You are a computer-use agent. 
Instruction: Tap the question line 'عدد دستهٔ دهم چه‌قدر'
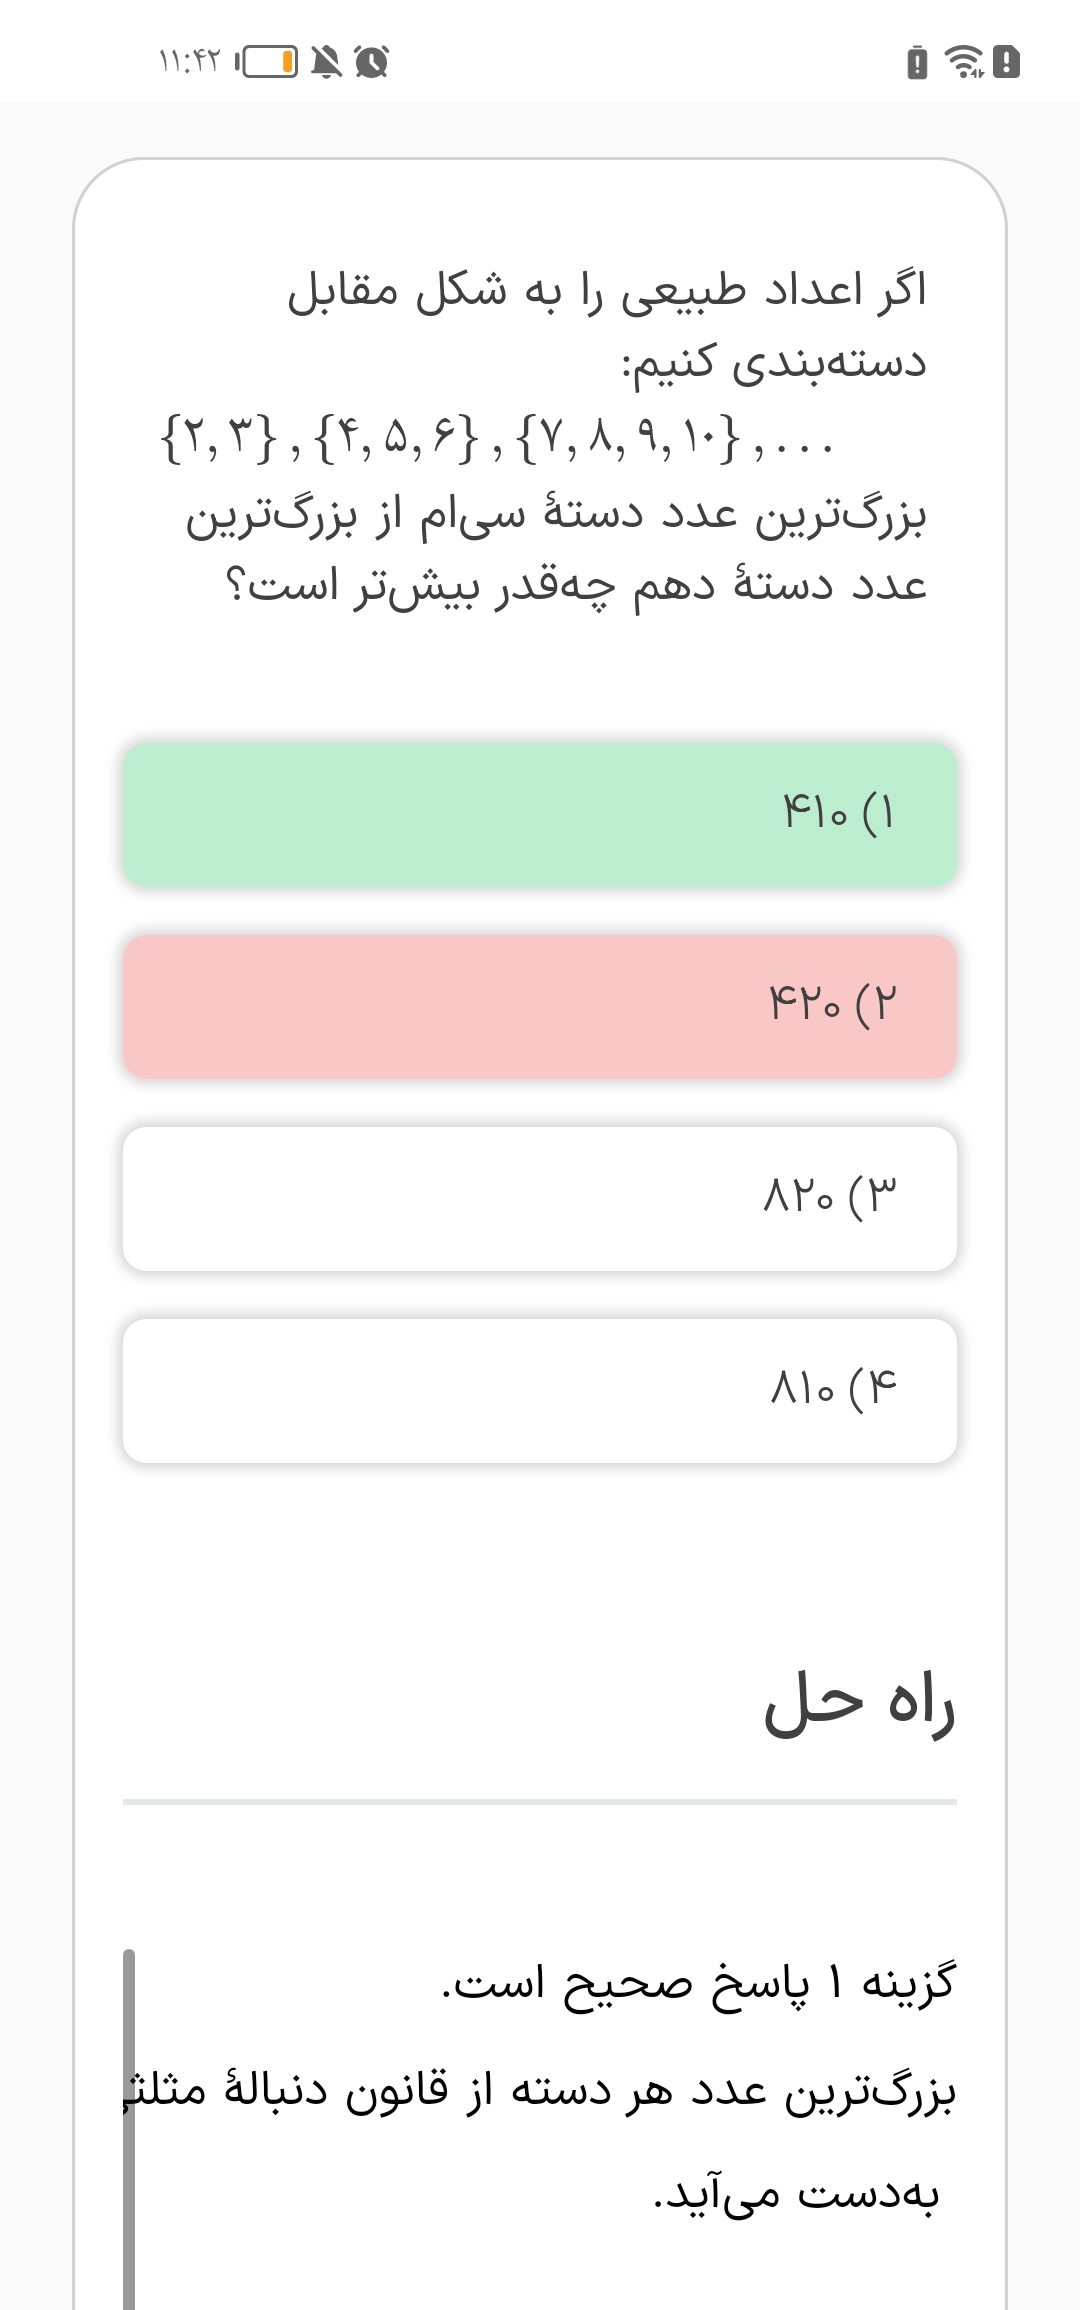(577, 586)
